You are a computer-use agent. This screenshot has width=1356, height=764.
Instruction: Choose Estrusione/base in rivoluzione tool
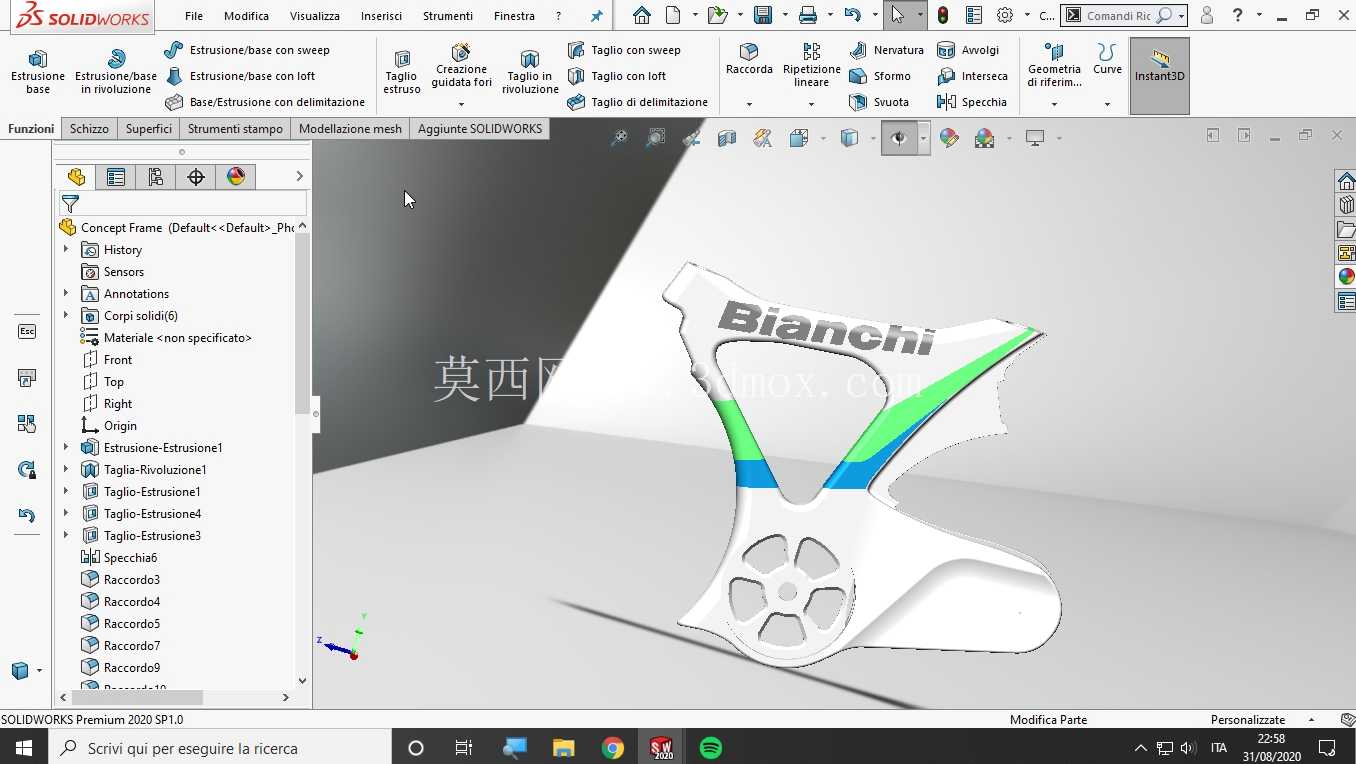tap(116, 72)
